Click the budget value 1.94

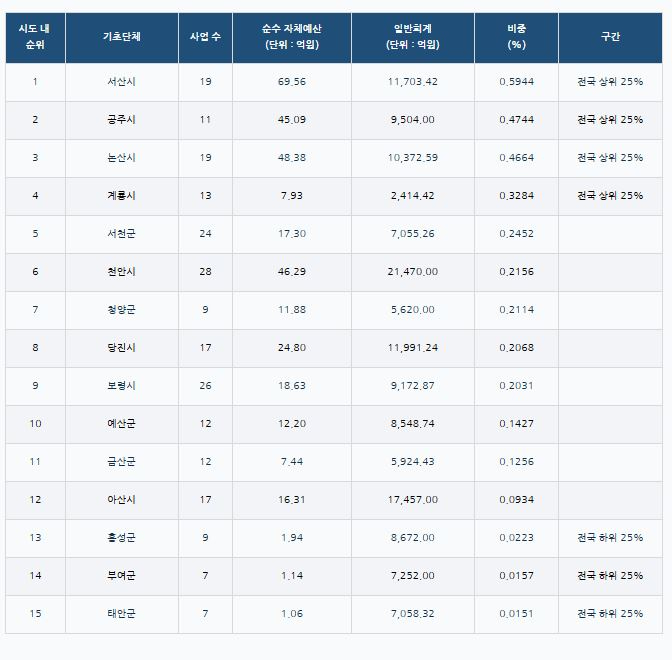(292, 538)
